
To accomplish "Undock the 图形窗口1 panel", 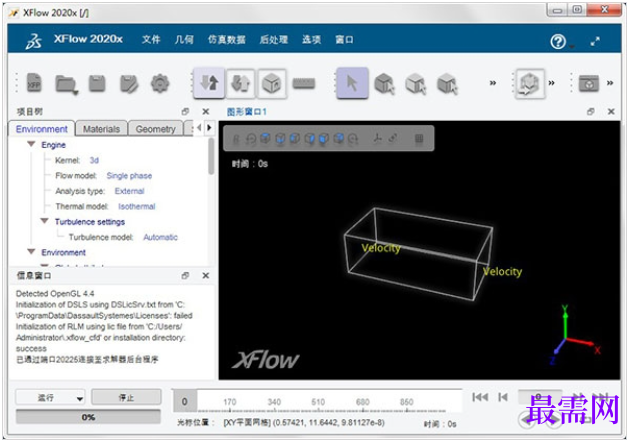I will tap(591, 111).
